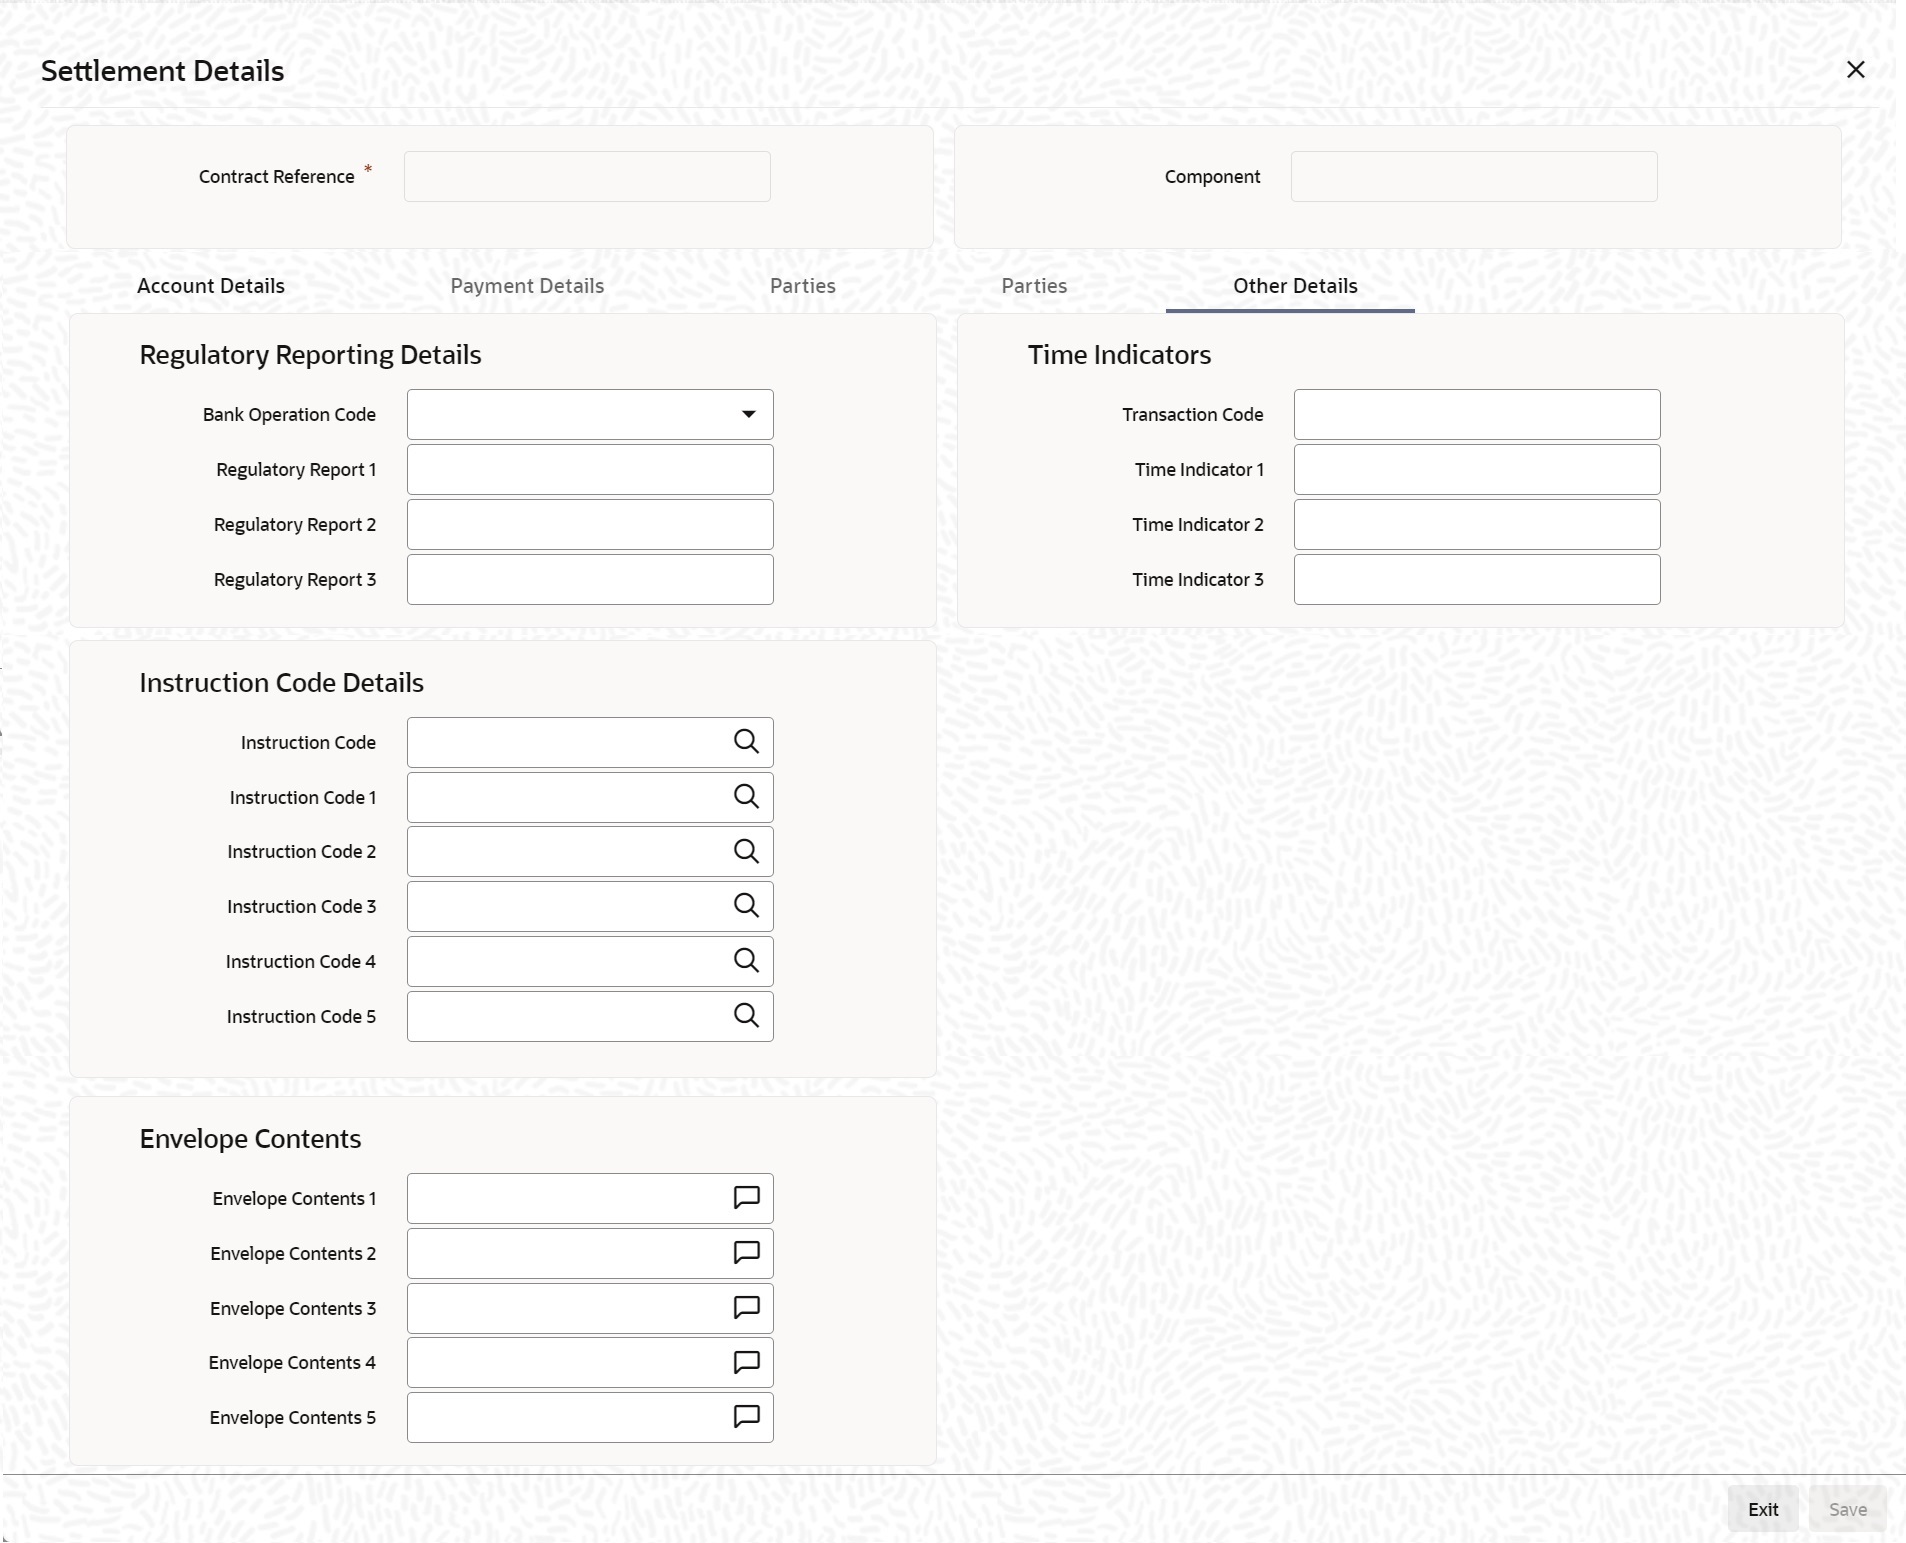
Task: Click the Save button
Action: (1847, 1510)
